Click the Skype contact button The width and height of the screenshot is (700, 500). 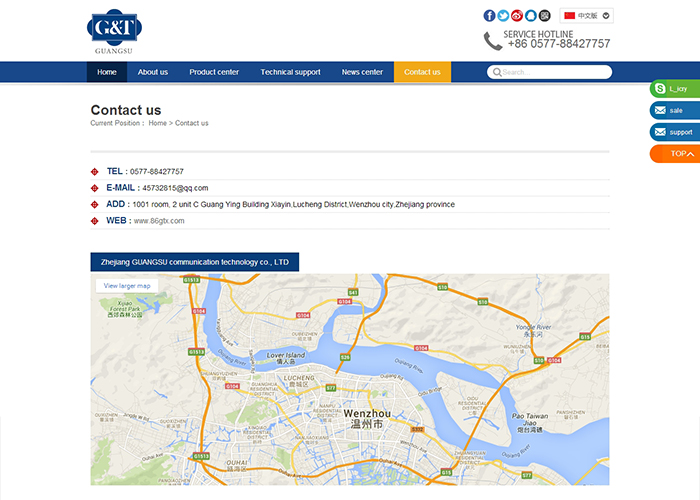coord(675,89)
